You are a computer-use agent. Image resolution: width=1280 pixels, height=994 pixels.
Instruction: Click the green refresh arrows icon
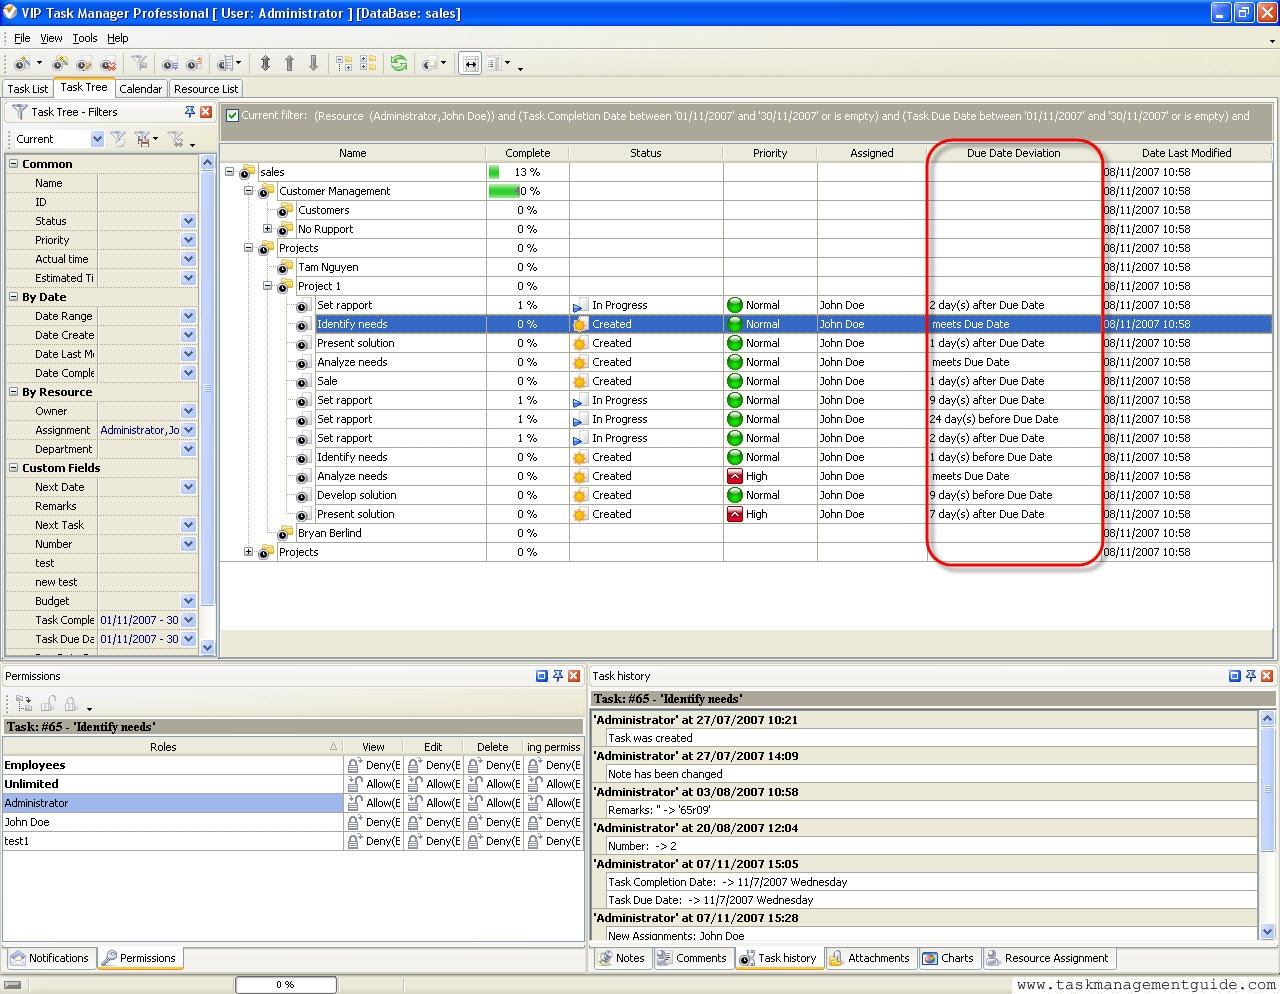[399, 63]
